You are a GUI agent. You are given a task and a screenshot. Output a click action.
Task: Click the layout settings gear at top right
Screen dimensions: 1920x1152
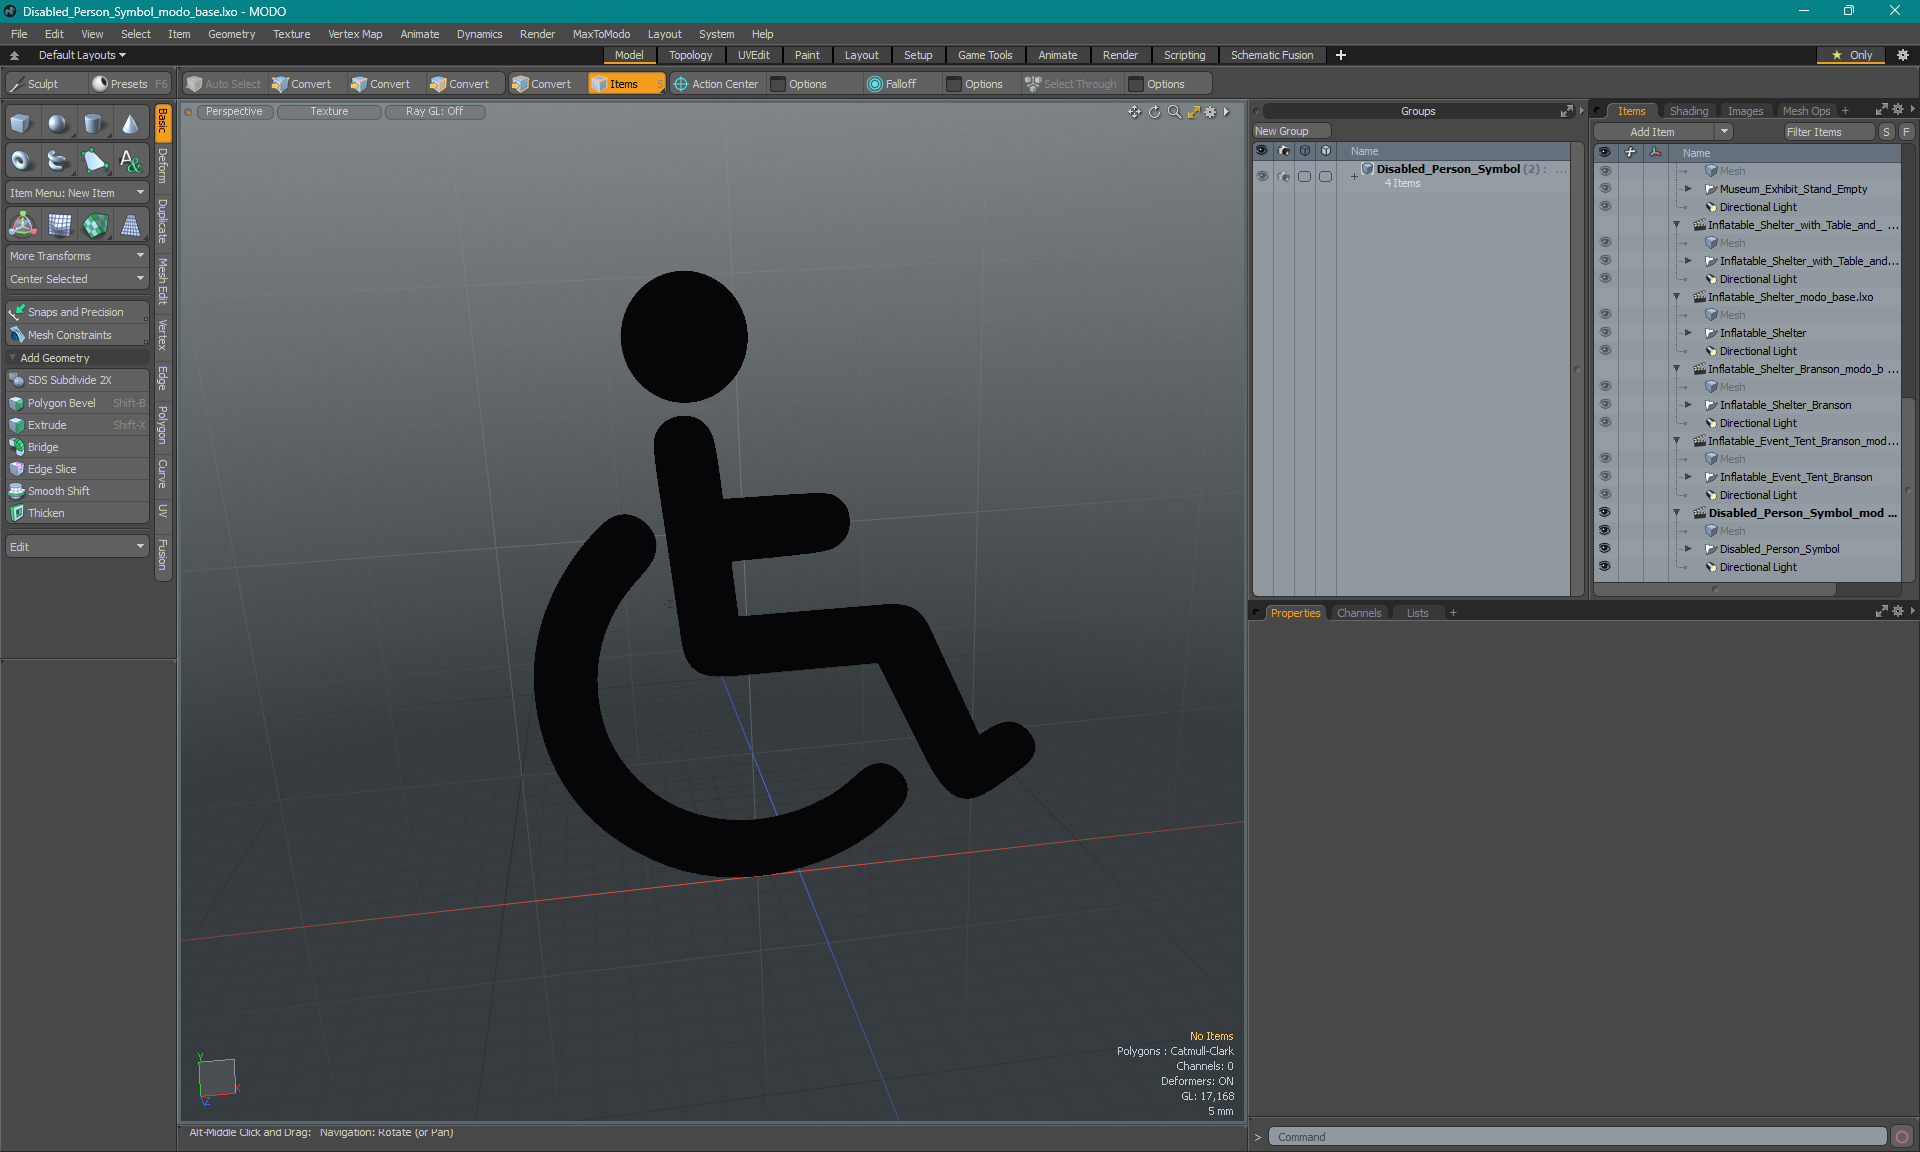coord(1903,55)
